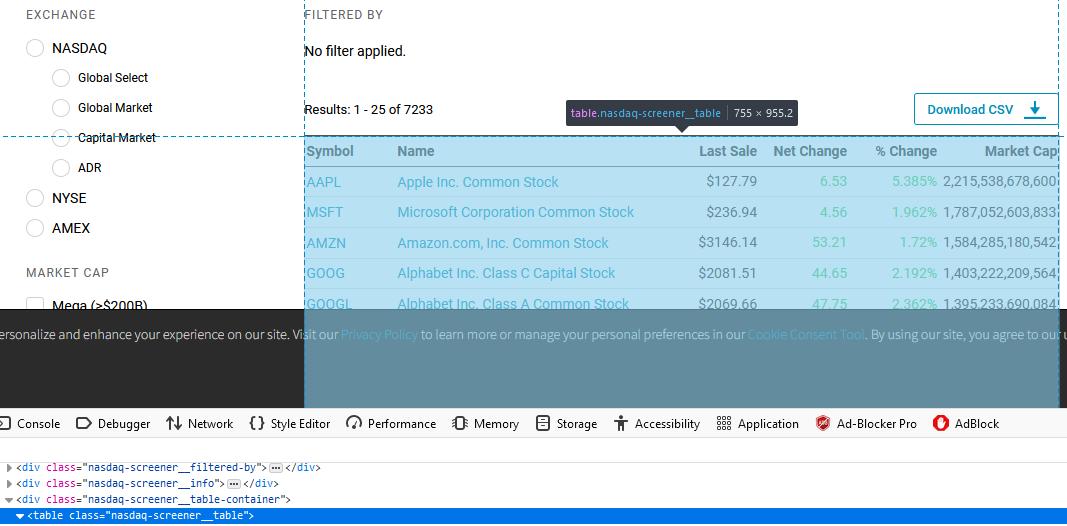Select the Global Market radio option
Screen dimensions: 1067x526
pos(61,108)
